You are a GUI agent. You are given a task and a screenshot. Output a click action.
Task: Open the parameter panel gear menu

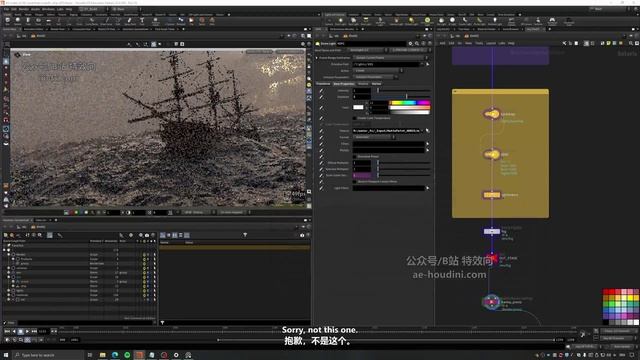click(x=411, y=43)
